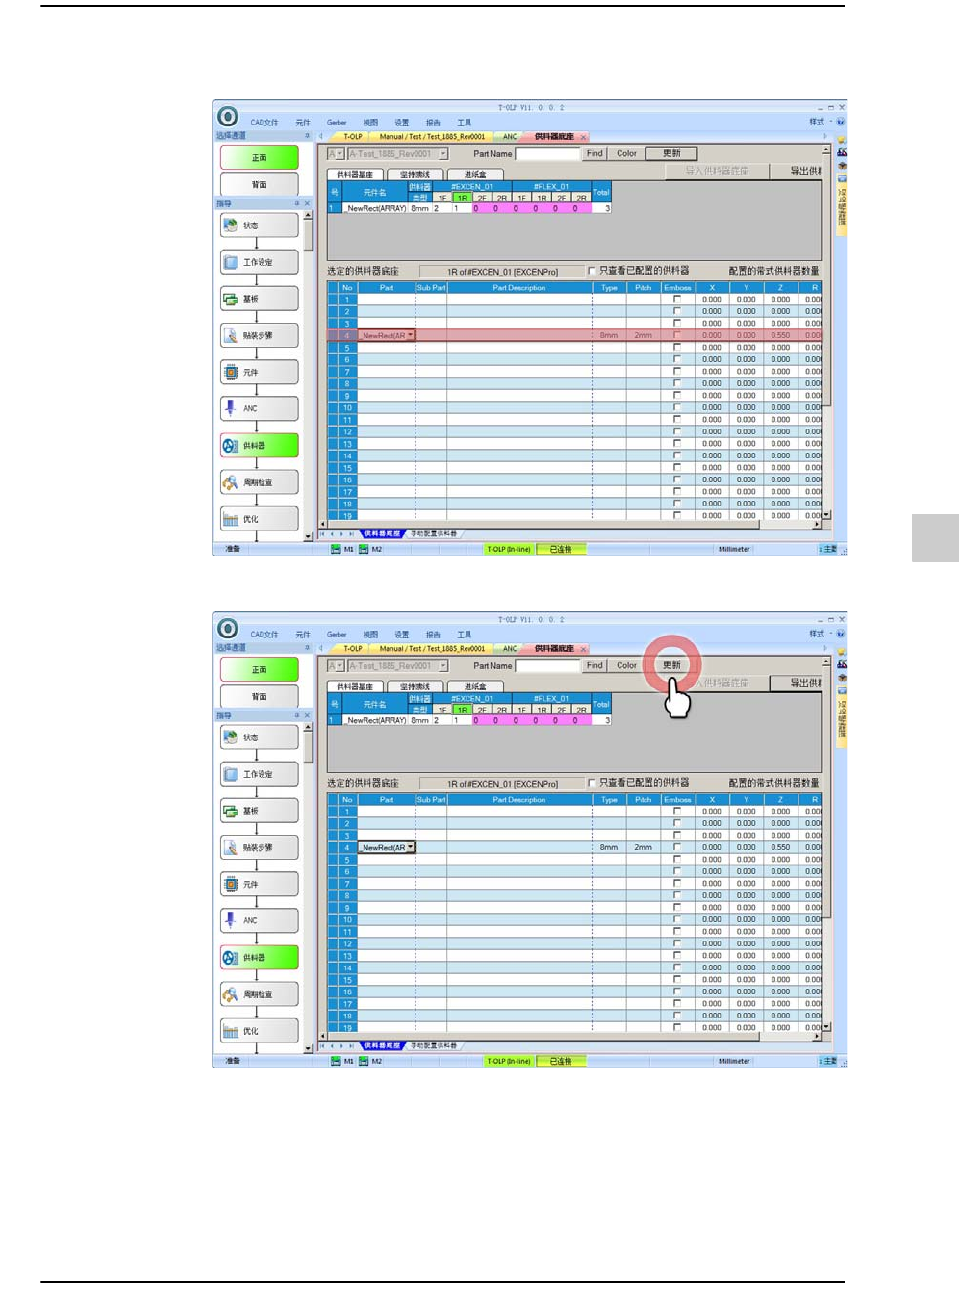Tick Emboss checkbox in row 1, upper screenshot

click(x=677, y=299)
